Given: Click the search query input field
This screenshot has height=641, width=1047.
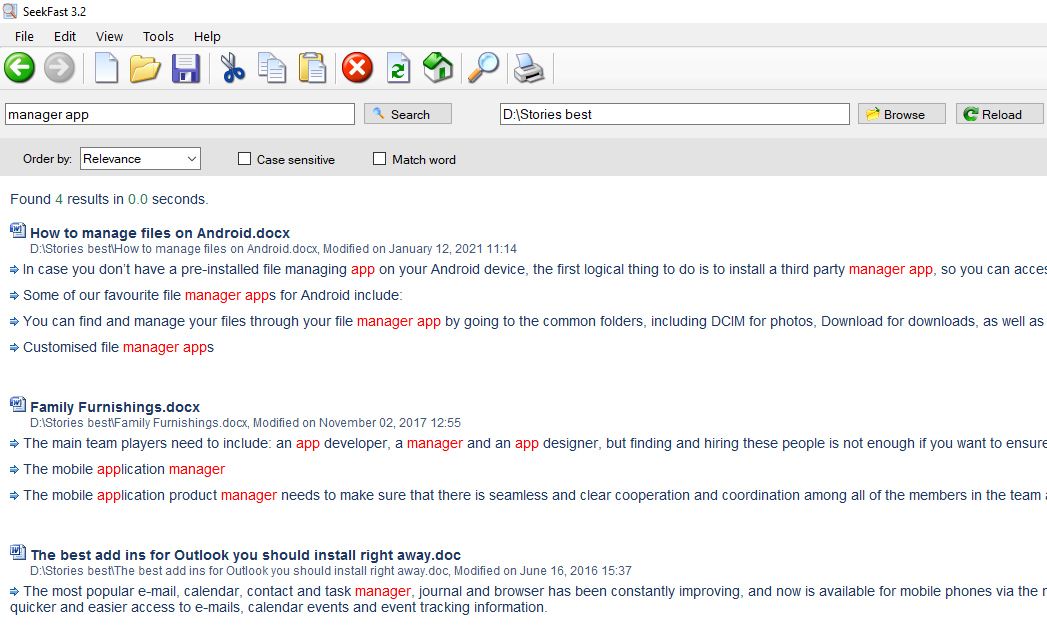Looking at the screenshot, I should coord(180,114).
